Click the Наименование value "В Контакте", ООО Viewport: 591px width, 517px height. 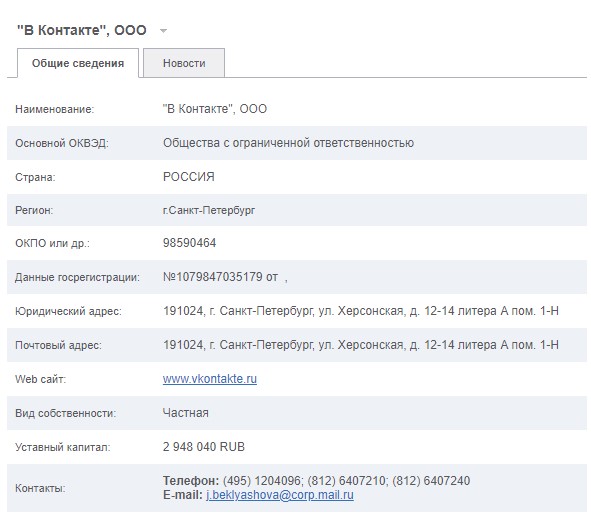point(215,109)
